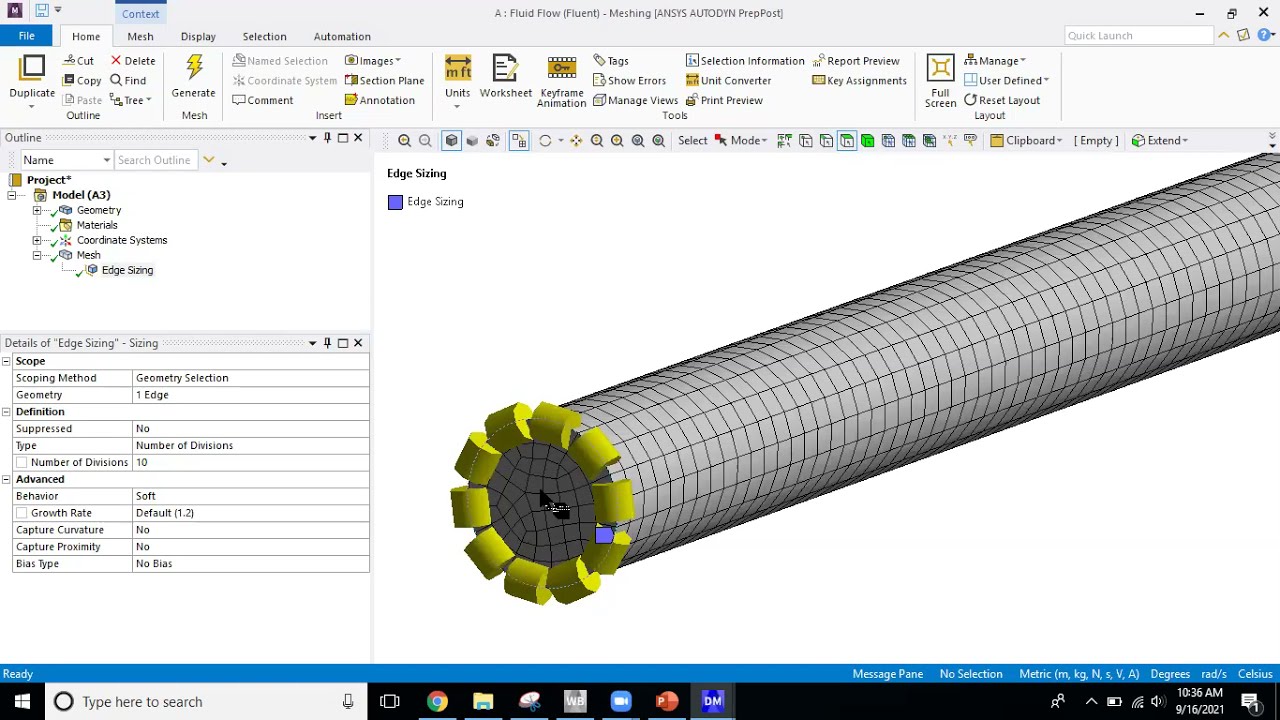Screen dimensions: 1280x720
Task: Open the Images dropdown
Action: tap(373, 61)
